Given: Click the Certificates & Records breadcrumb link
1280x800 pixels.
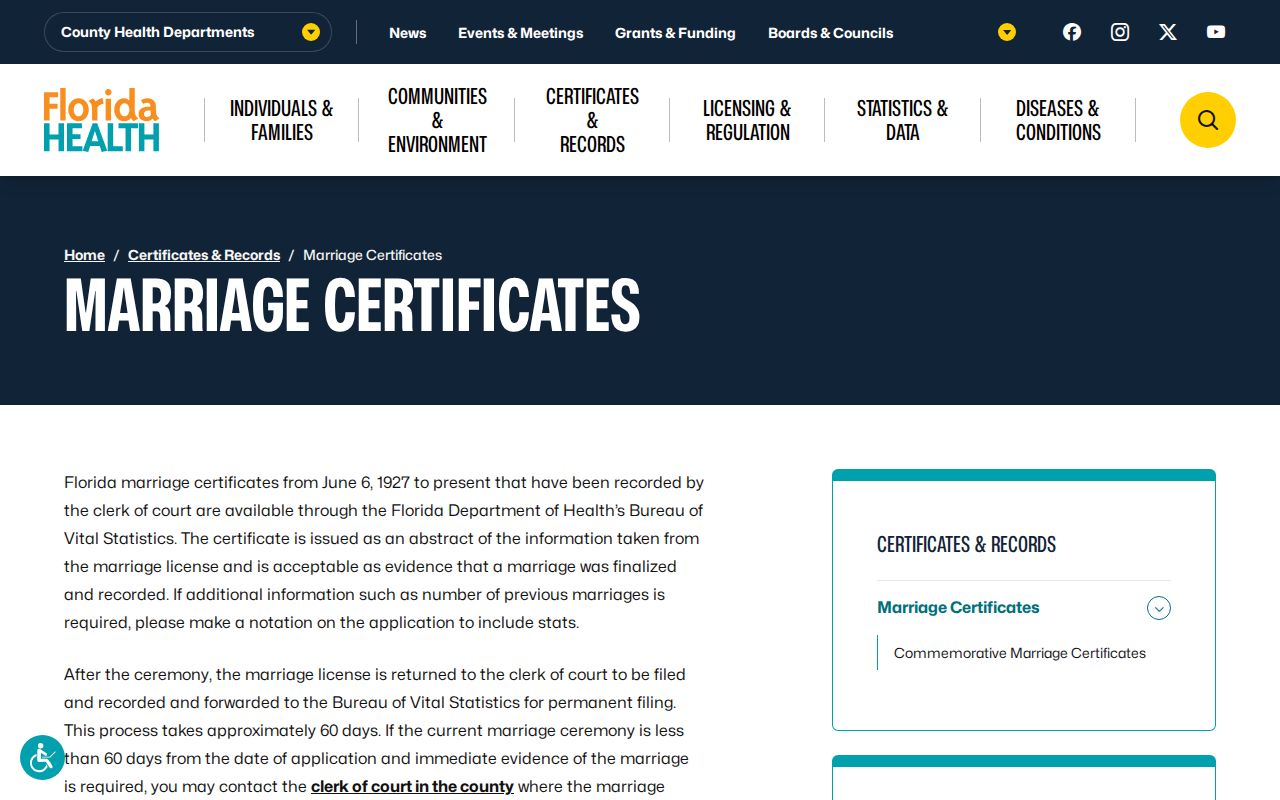Looking at the screenshot, I should coord(204,255).
